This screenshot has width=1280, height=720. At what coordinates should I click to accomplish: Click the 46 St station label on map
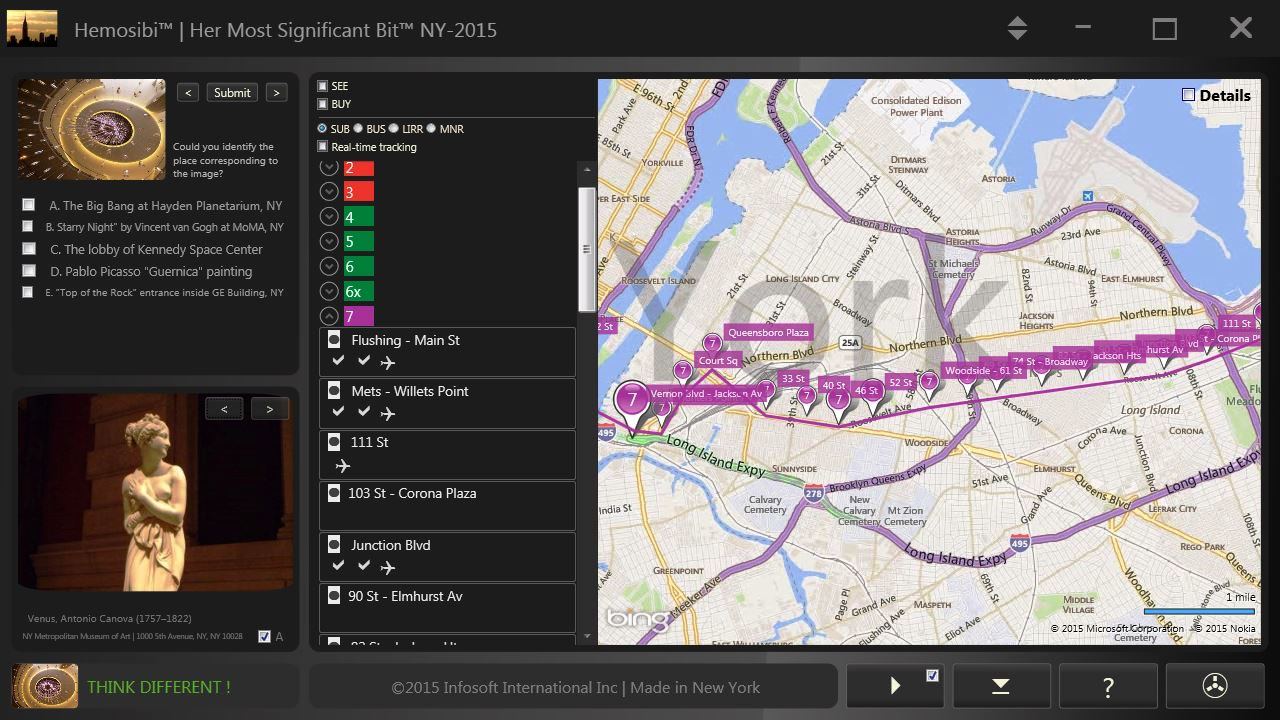point(866,390)
